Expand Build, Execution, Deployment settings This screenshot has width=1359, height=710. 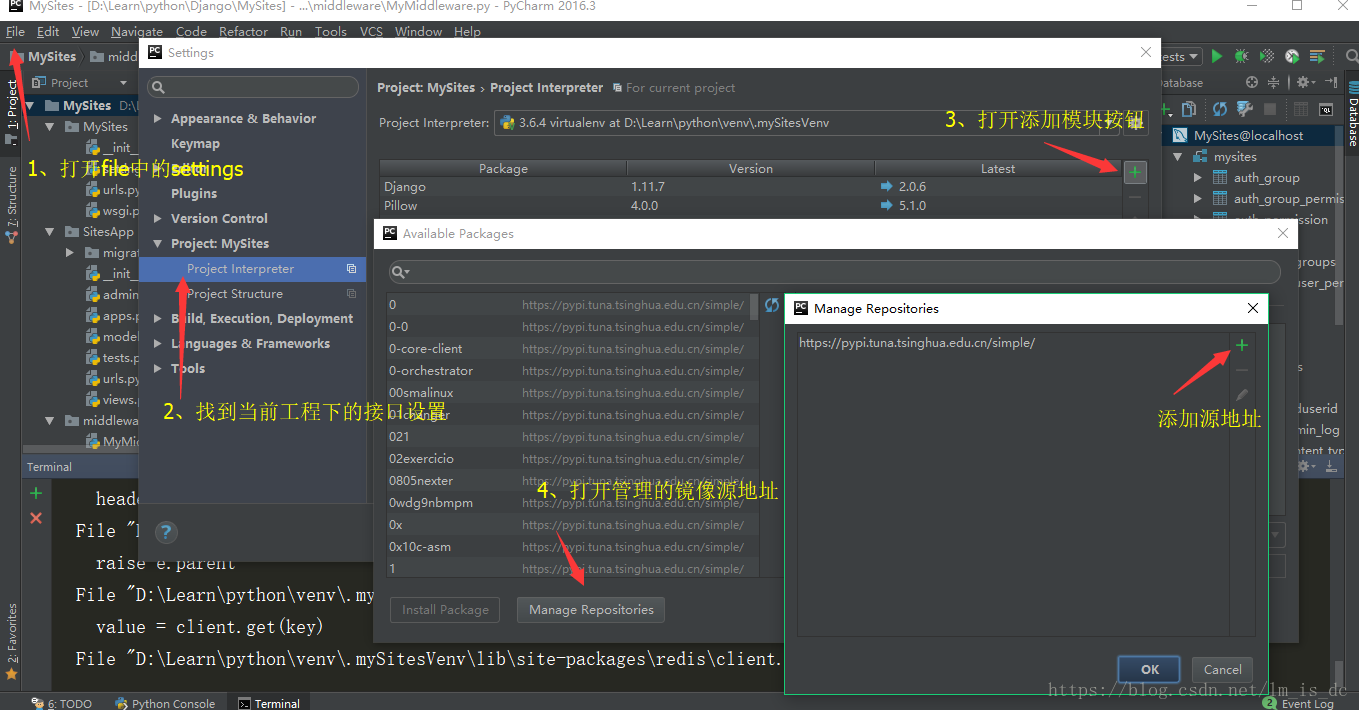pos(158,319)
